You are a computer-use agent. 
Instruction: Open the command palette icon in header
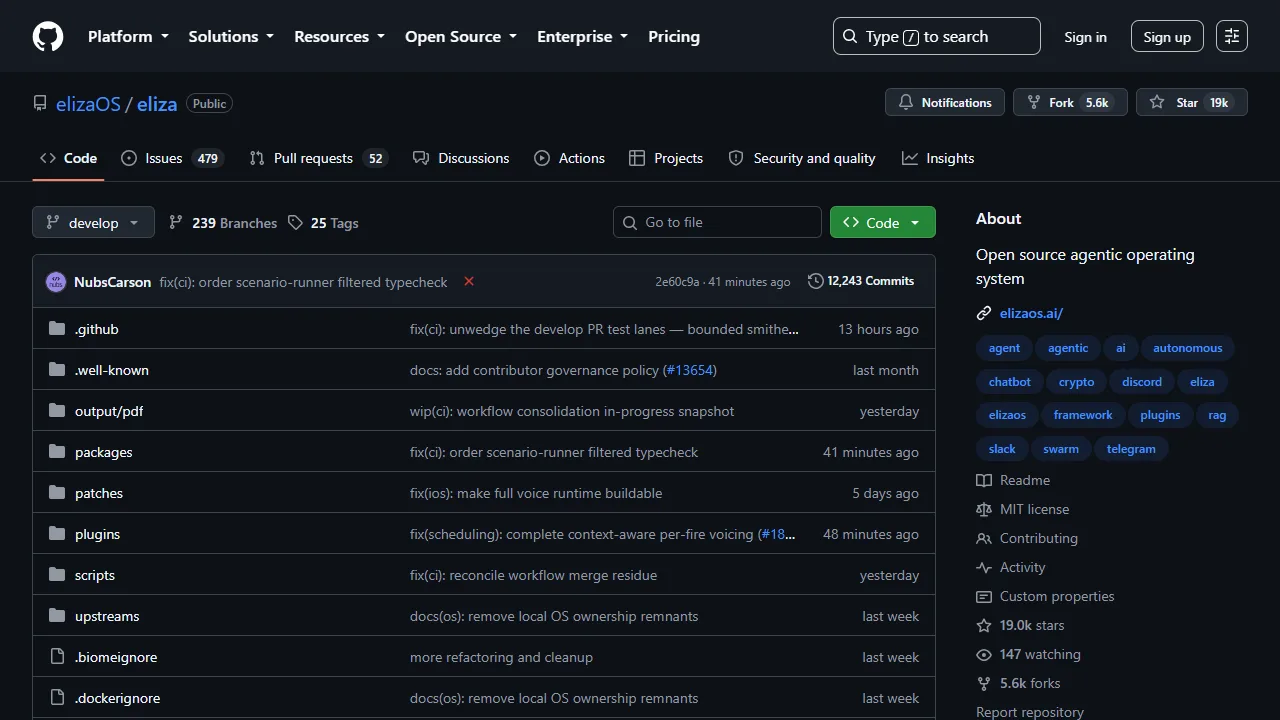(1232, 36)
